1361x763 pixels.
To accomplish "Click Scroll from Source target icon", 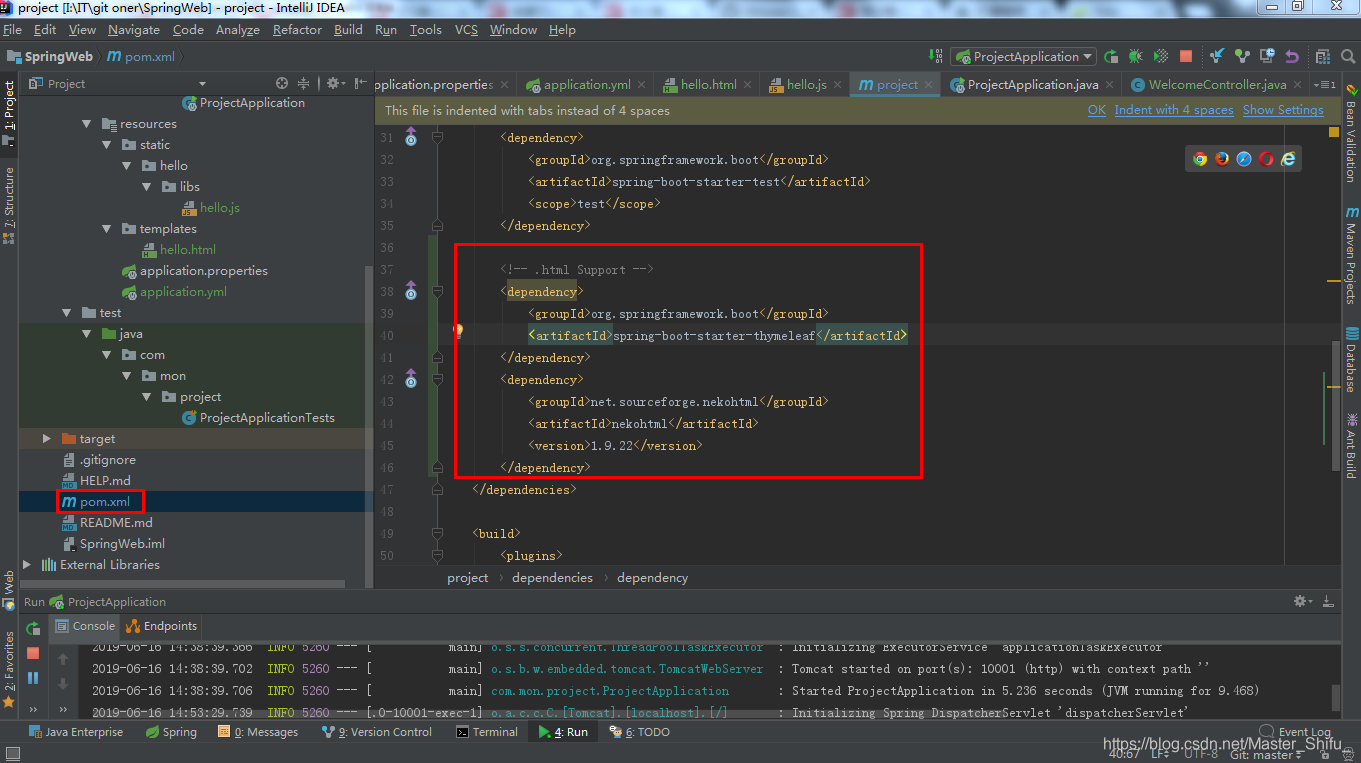I will [282, 84].
